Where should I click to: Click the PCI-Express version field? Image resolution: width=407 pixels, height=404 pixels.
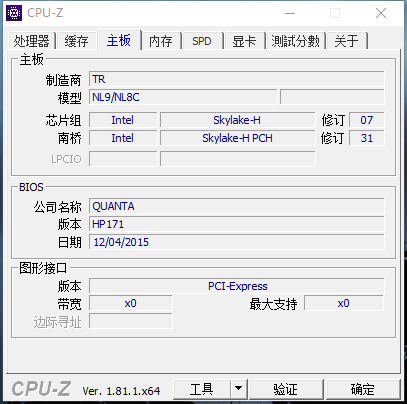click(237, 286)
